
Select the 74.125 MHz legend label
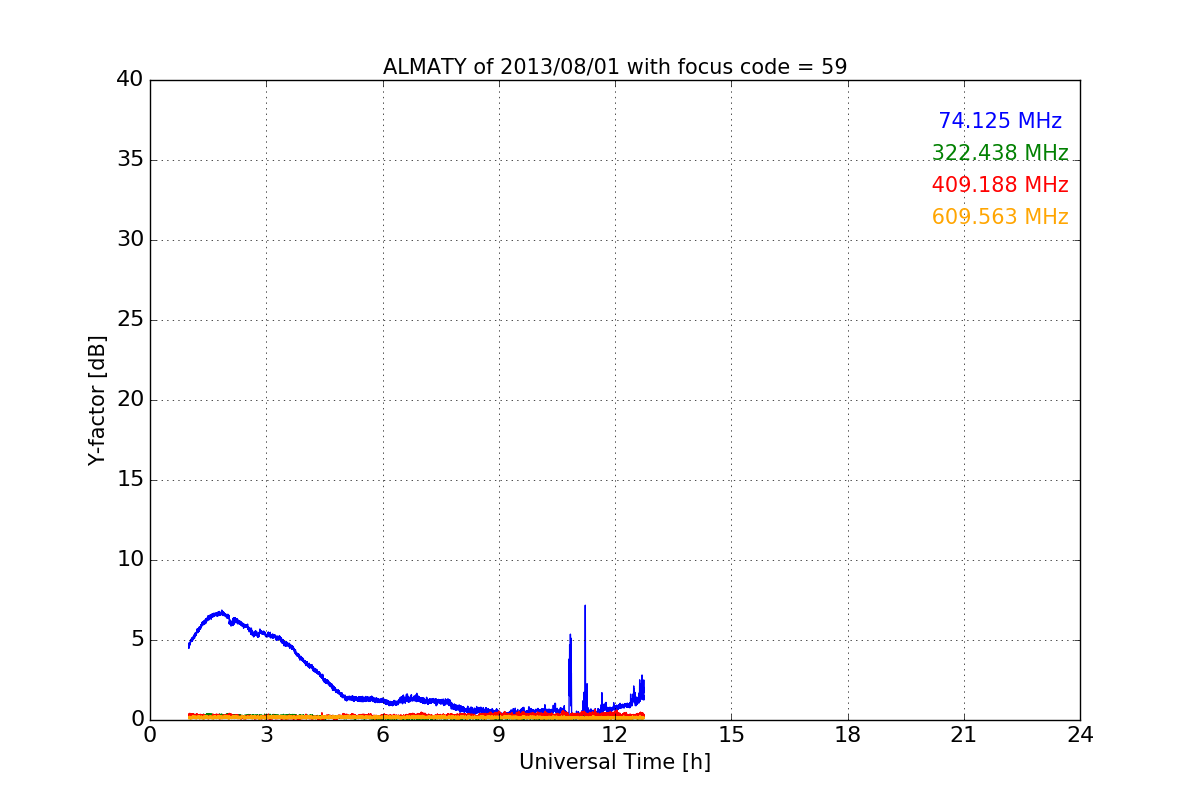coord(1000,121)
